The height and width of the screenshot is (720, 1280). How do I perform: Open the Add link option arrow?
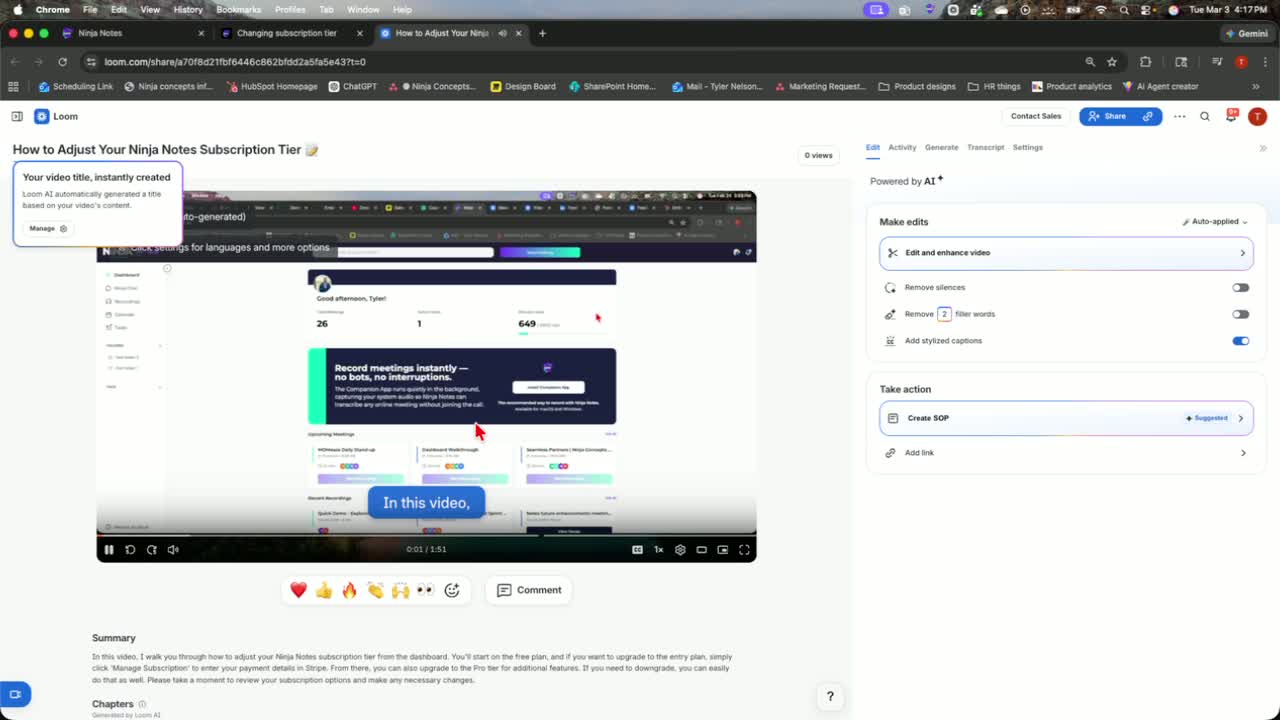click(x=1243, y=453)
